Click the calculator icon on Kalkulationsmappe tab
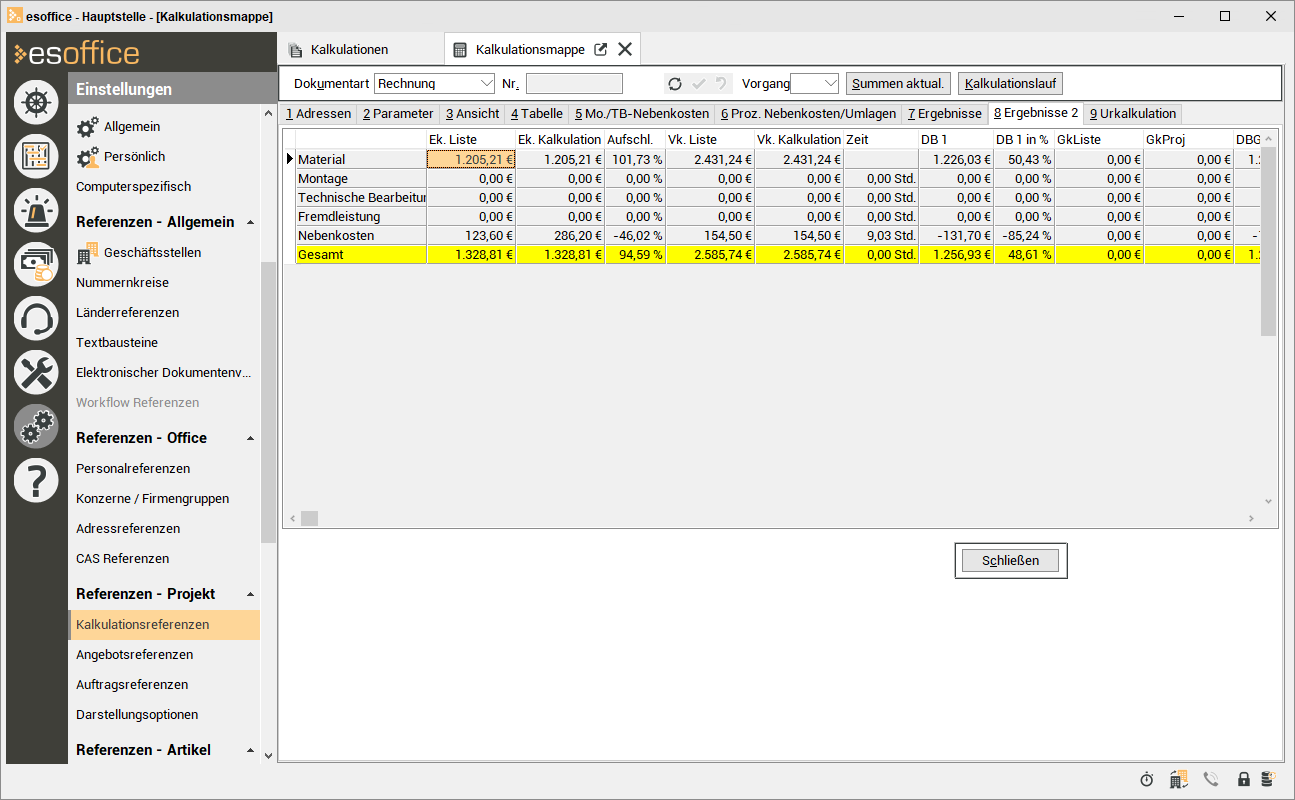Viewport: 1295px width, 800px height. coord(460,50)
